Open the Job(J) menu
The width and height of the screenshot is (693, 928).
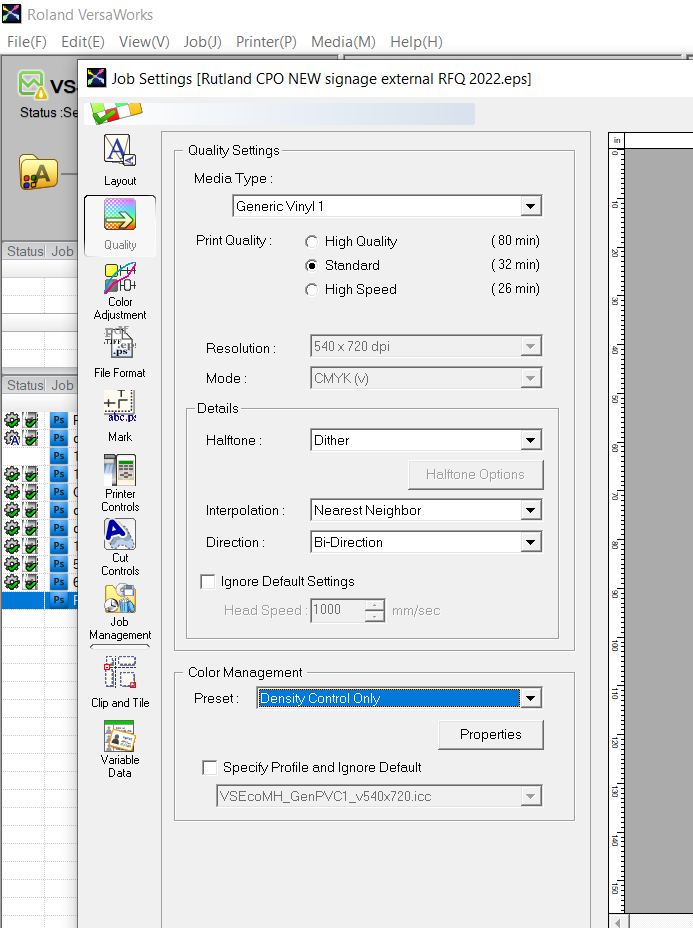pyautogui.click(x=202, y=41)
